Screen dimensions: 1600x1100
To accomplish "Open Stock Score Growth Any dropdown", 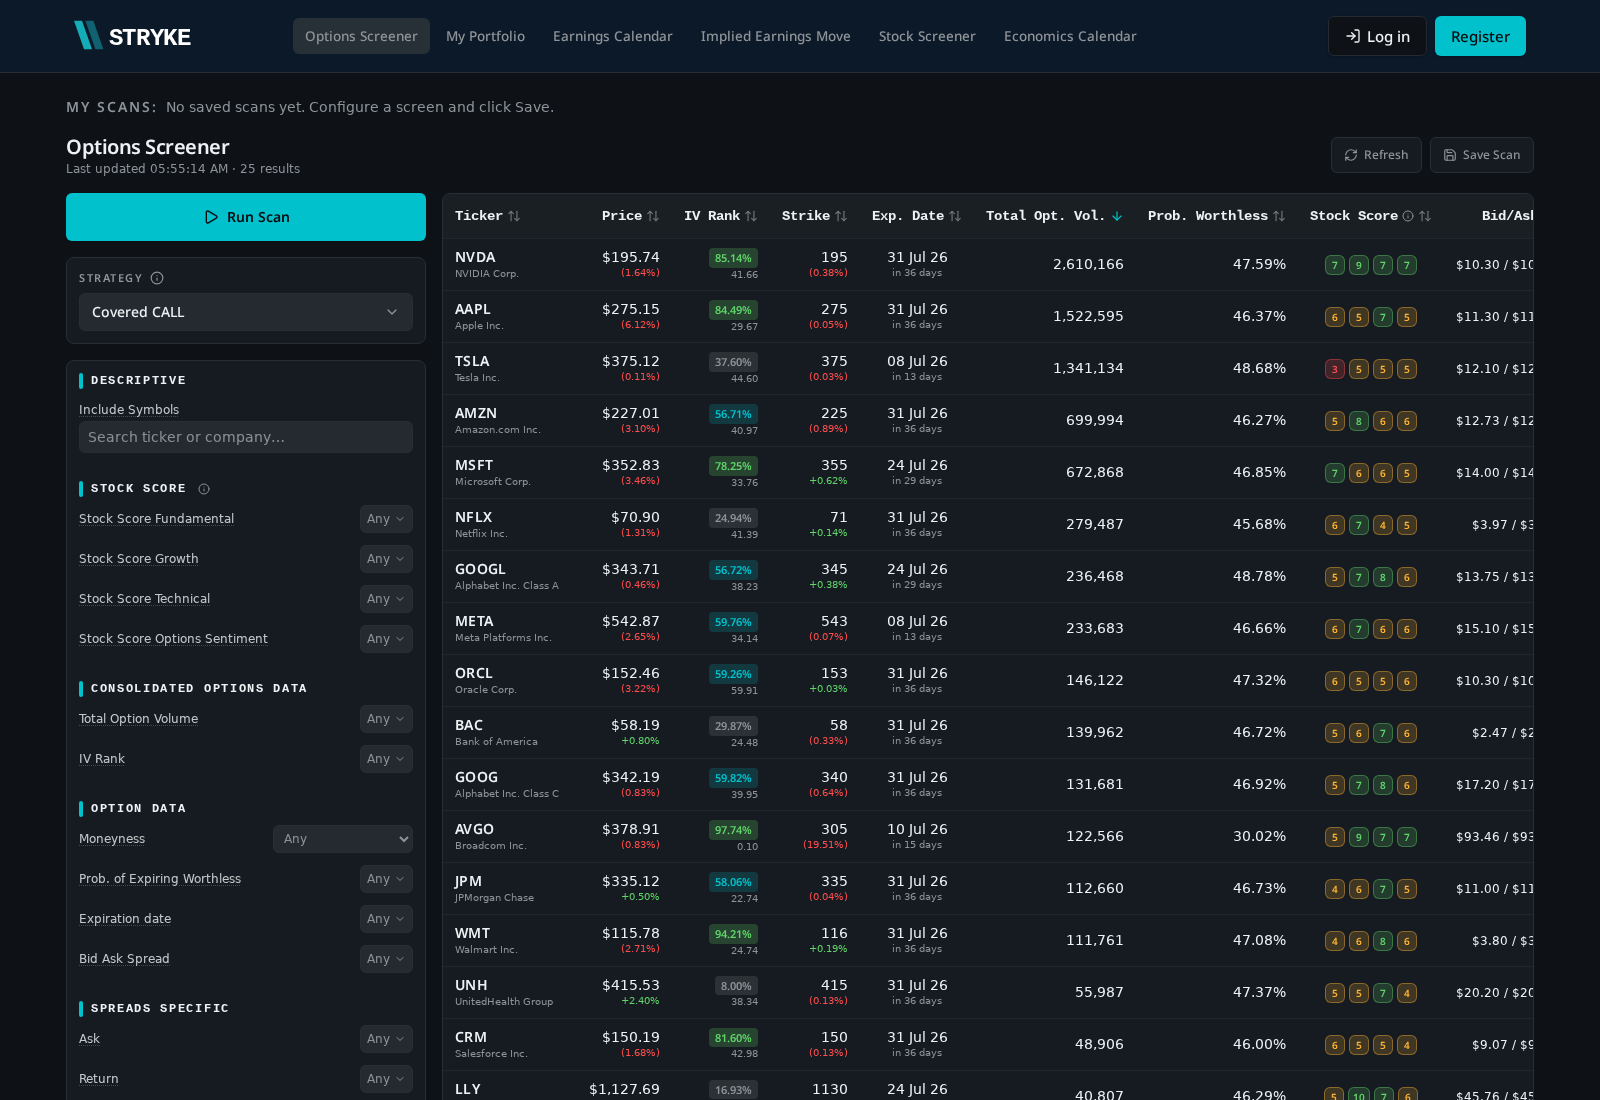I will click(386, 559).
